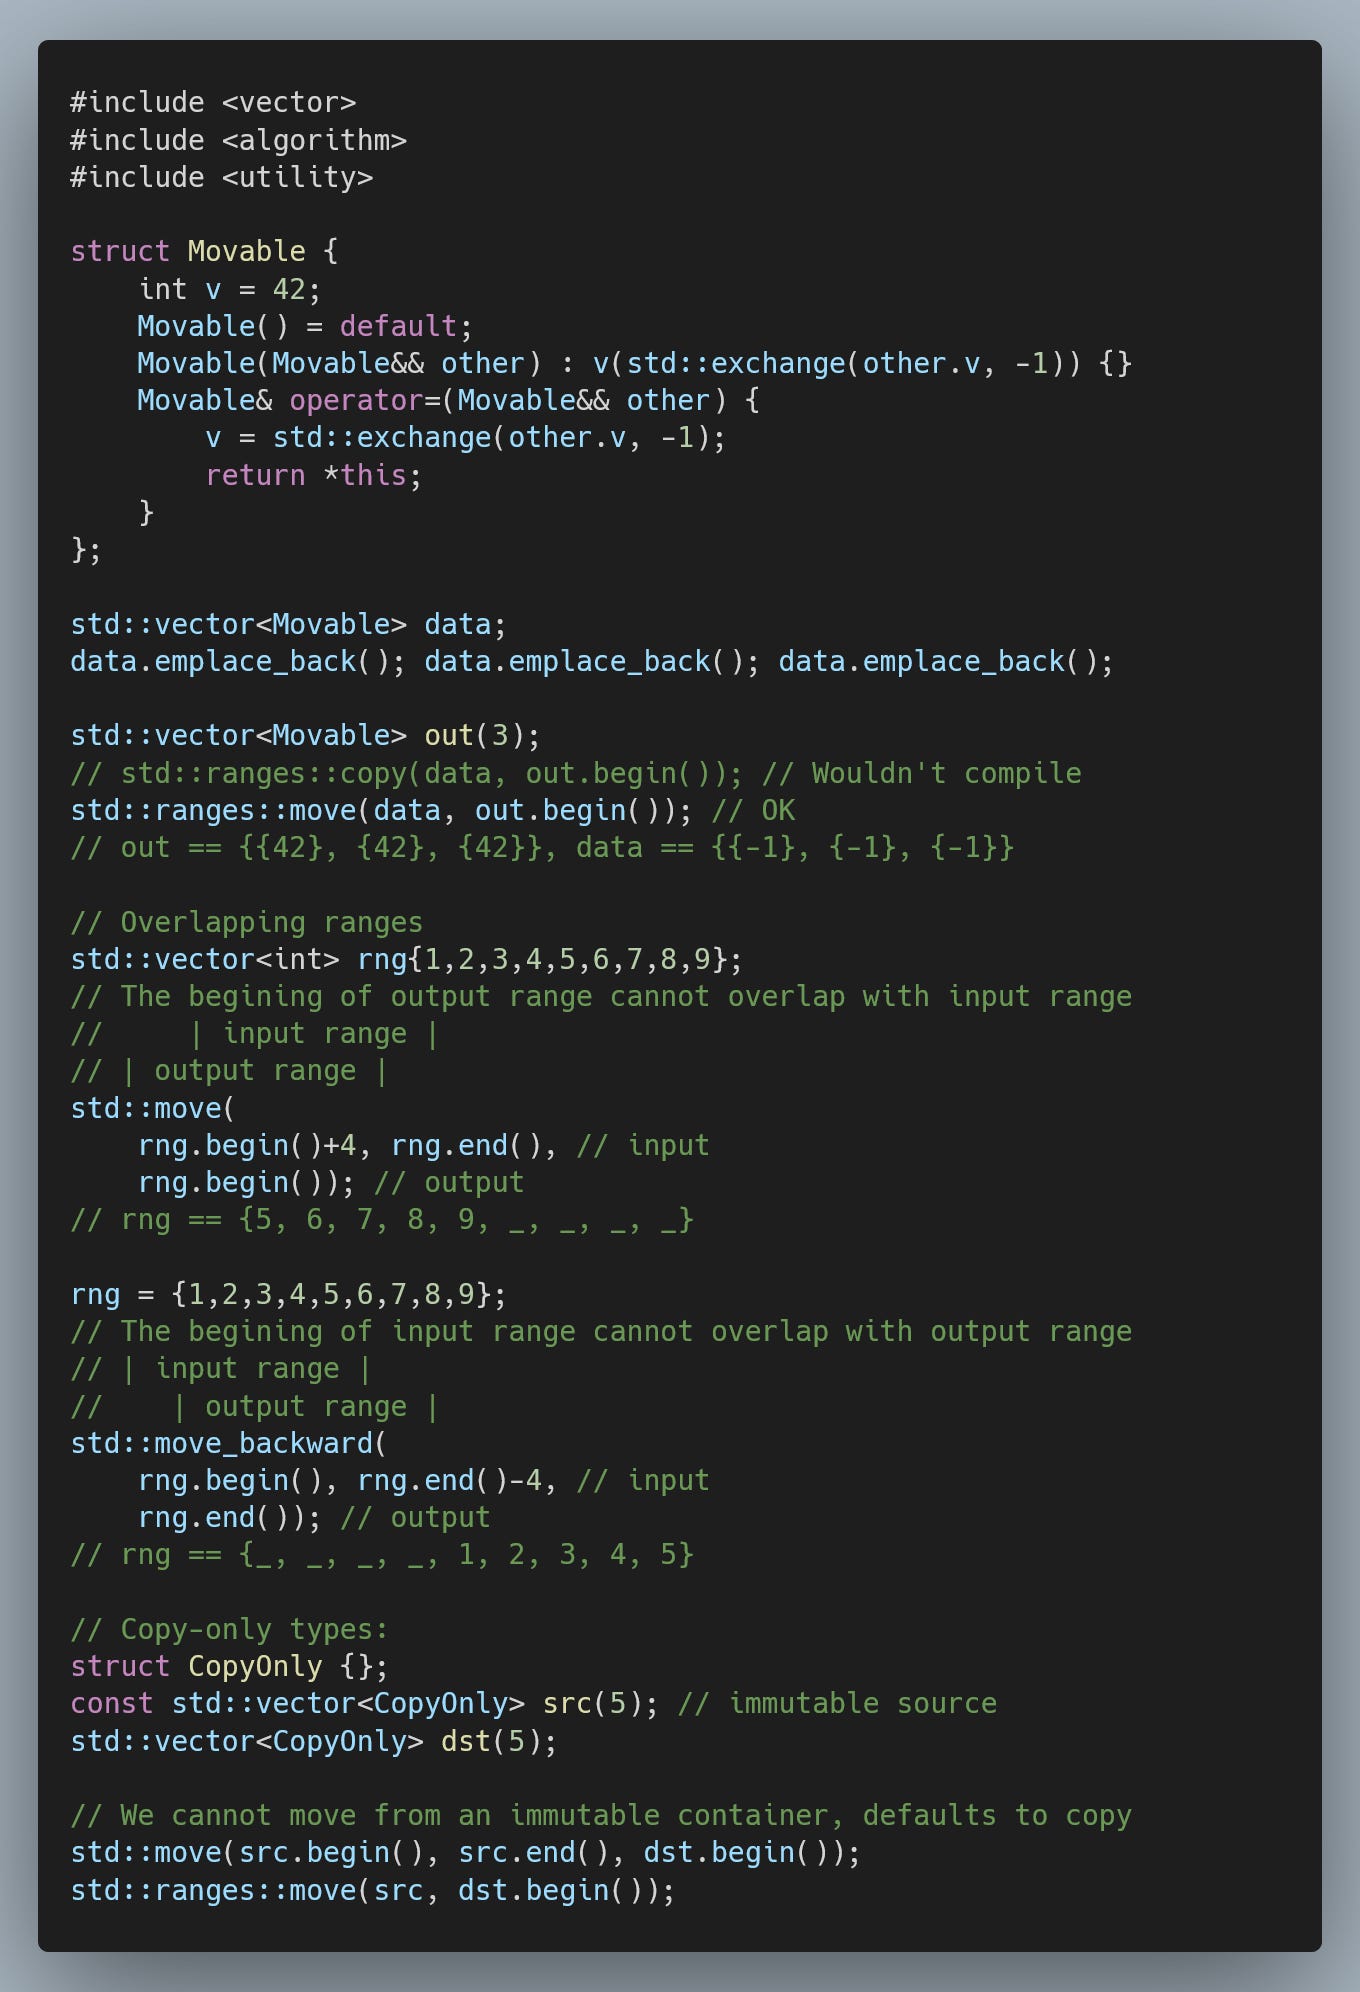Click the line with three emplace_back calls
1360x1992 pixels.
click(591, 661)
